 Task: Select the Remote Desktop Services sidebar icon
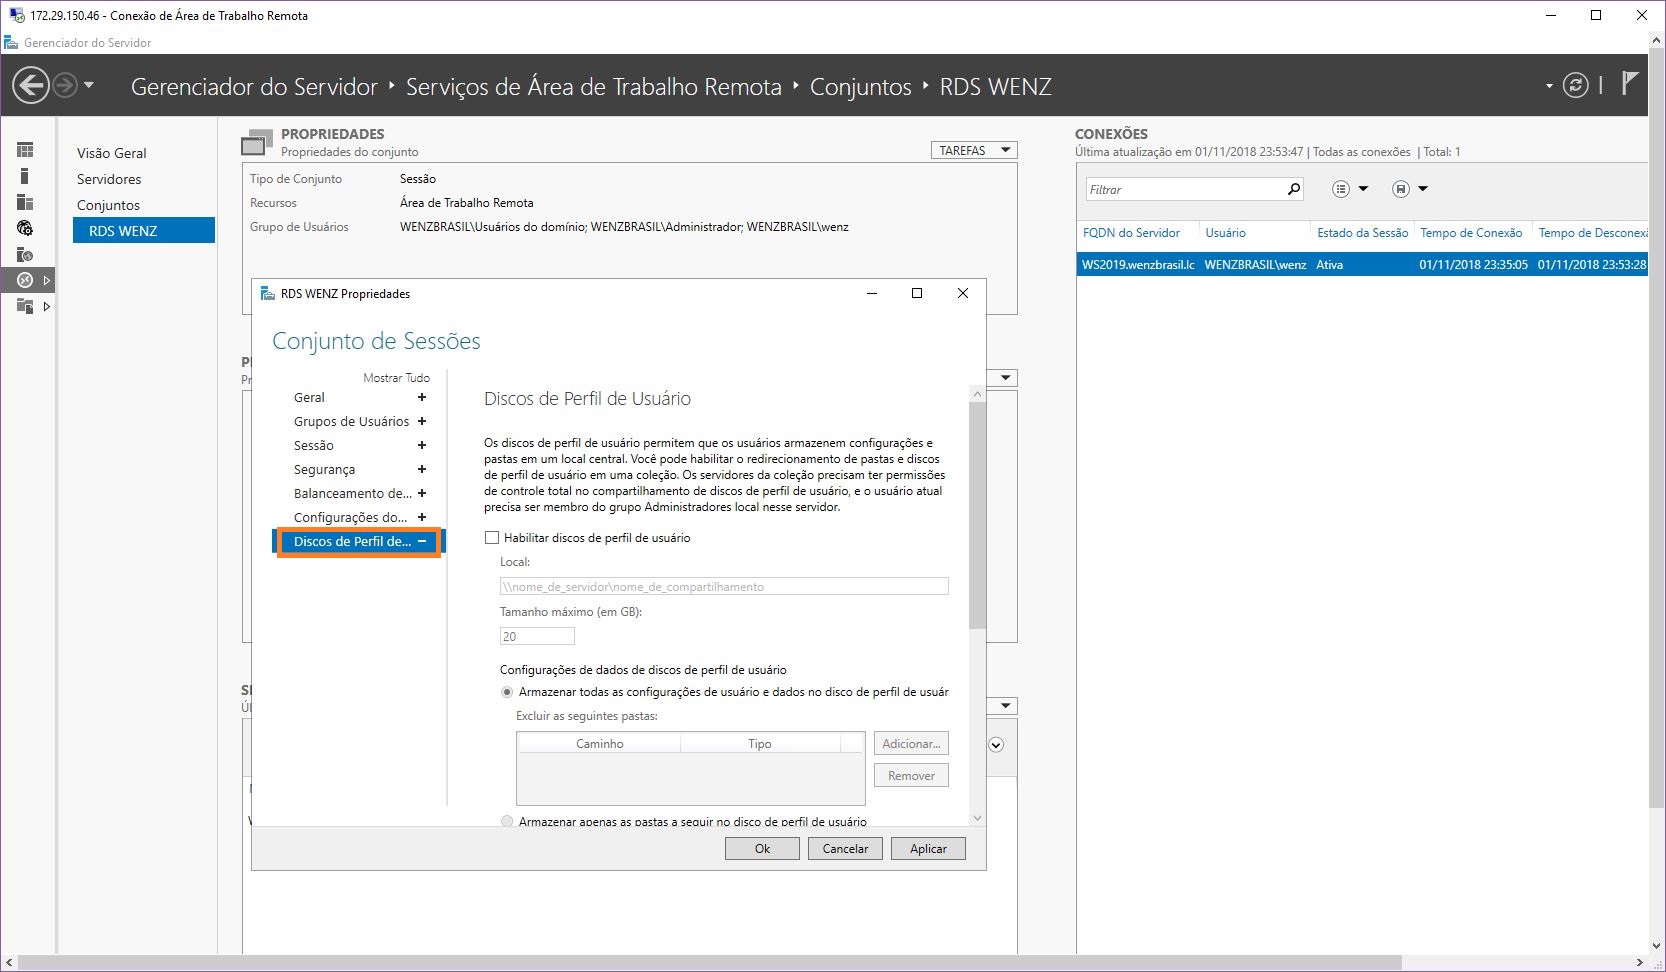[x=25, y=280]
